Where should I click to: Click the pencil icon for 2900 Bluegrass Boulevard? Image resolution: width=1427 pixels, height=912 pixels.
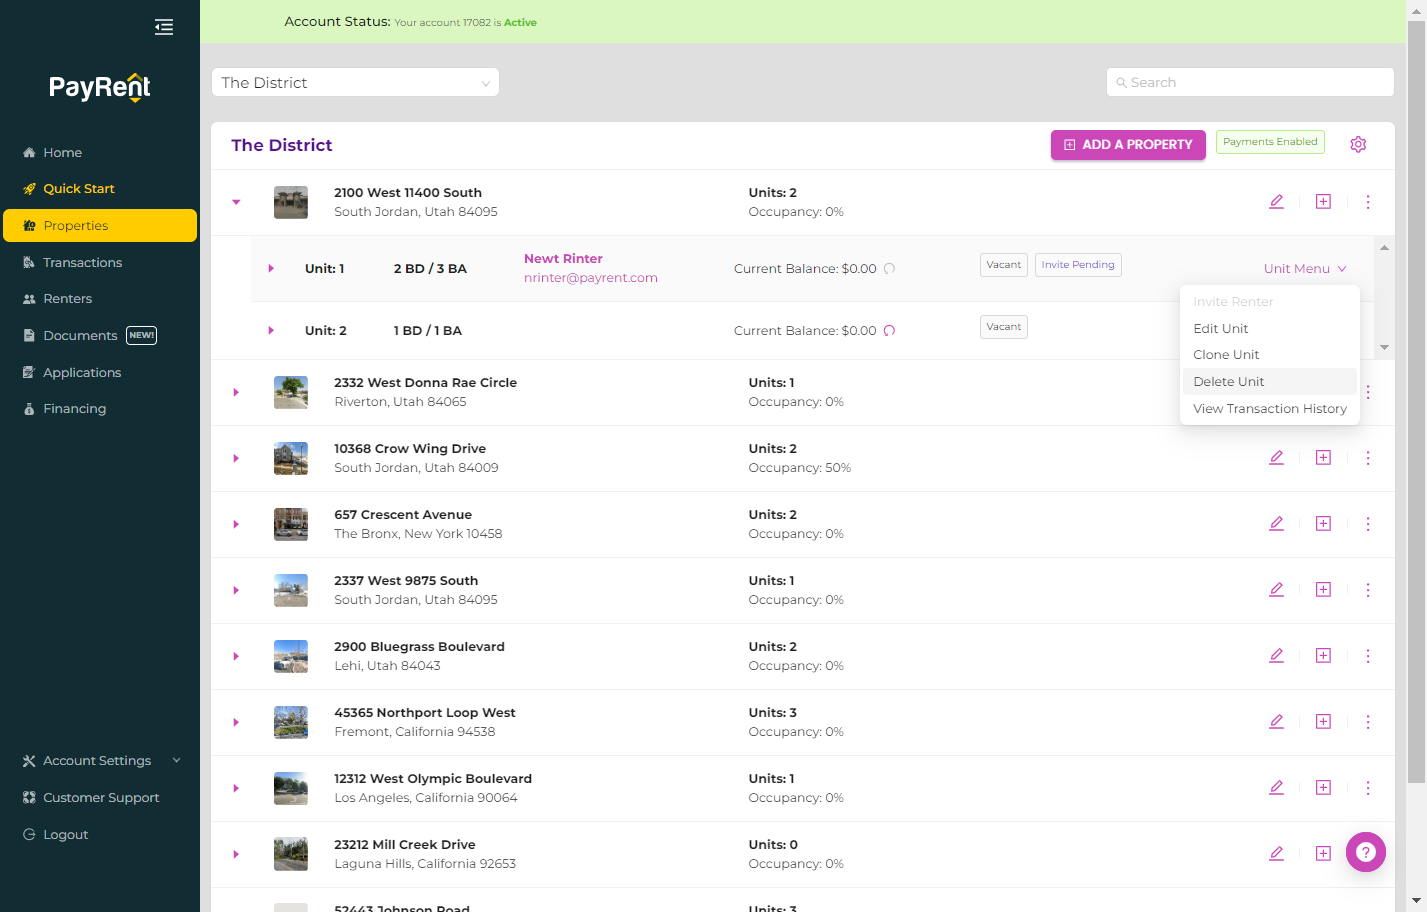pos(1276,656)
